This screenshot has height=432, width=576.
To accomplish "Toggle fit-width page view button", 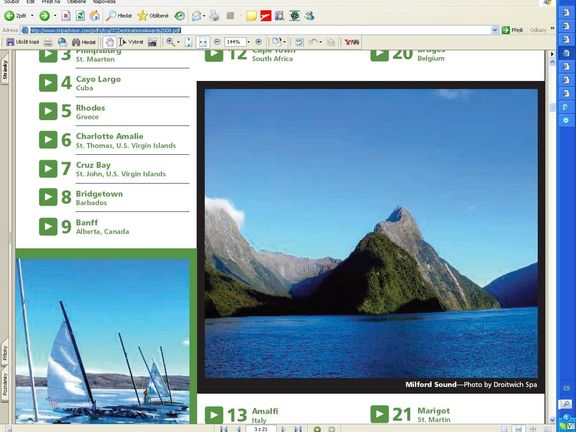I will tap(203, 42).
